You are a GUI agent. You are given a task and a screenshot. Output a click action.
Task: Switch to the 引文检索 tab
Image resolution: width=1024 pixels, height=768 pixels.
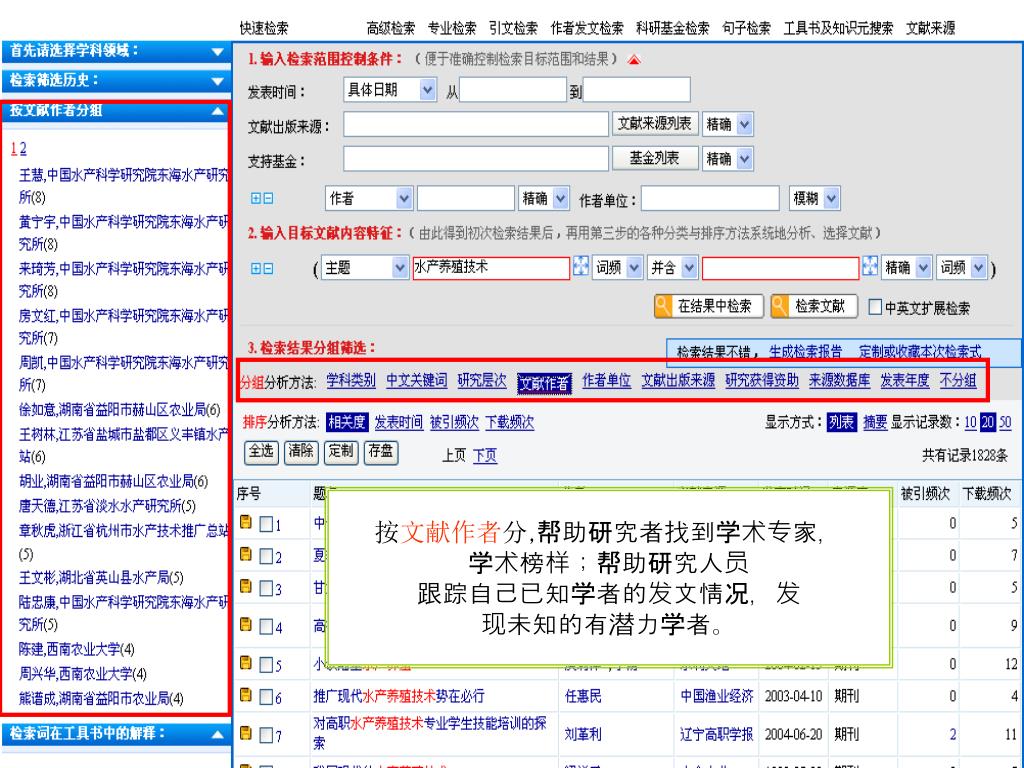tap(513, 28)
